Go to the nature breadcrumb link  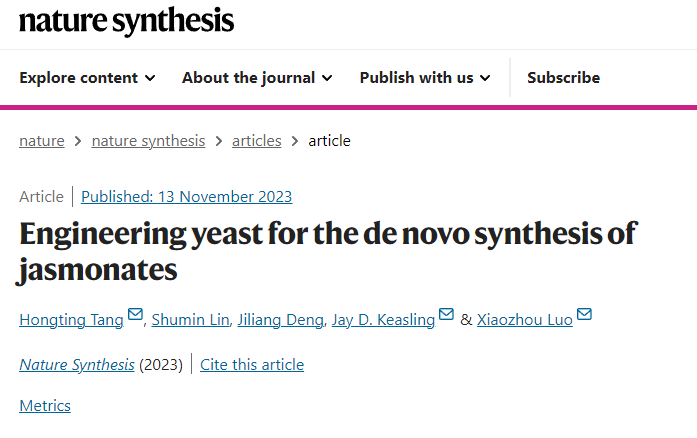[x=42, y=141]
